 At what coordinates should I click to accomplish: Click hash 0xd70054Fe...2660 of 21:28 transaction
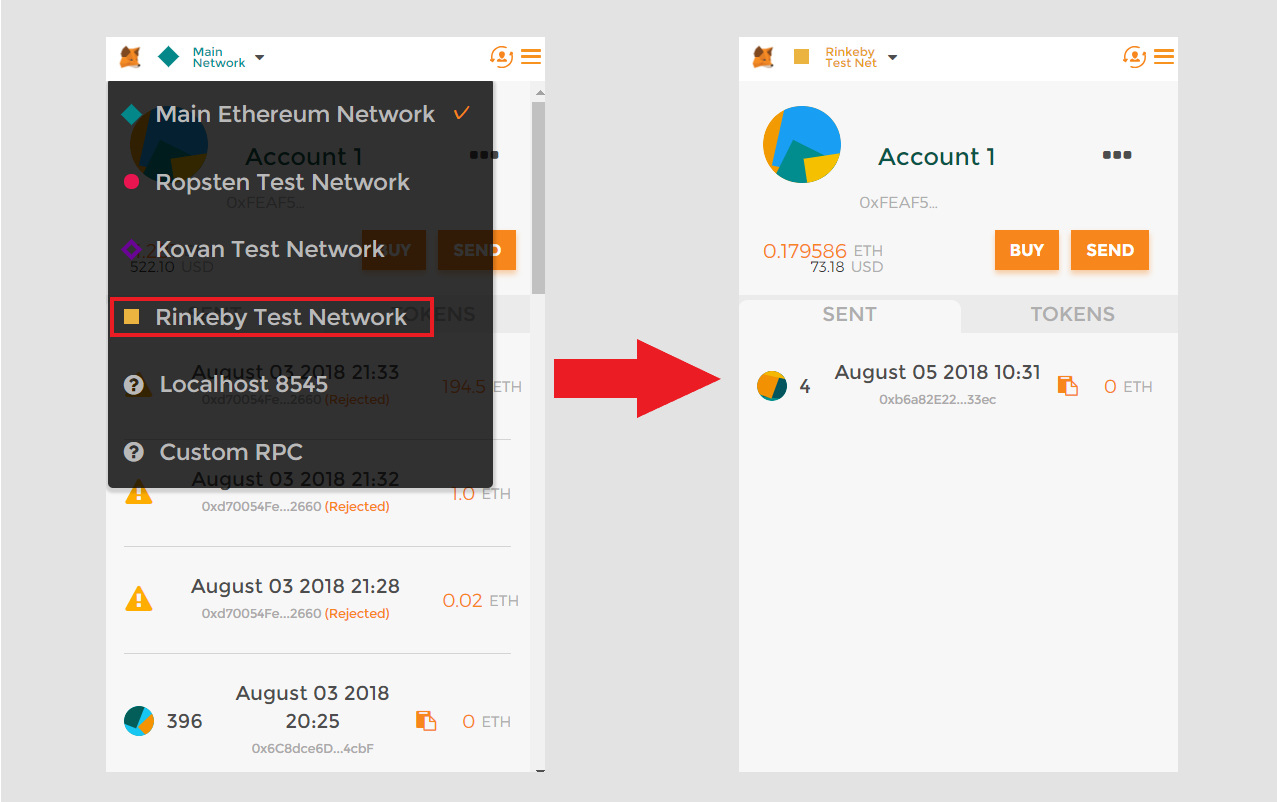click(261, 614)
